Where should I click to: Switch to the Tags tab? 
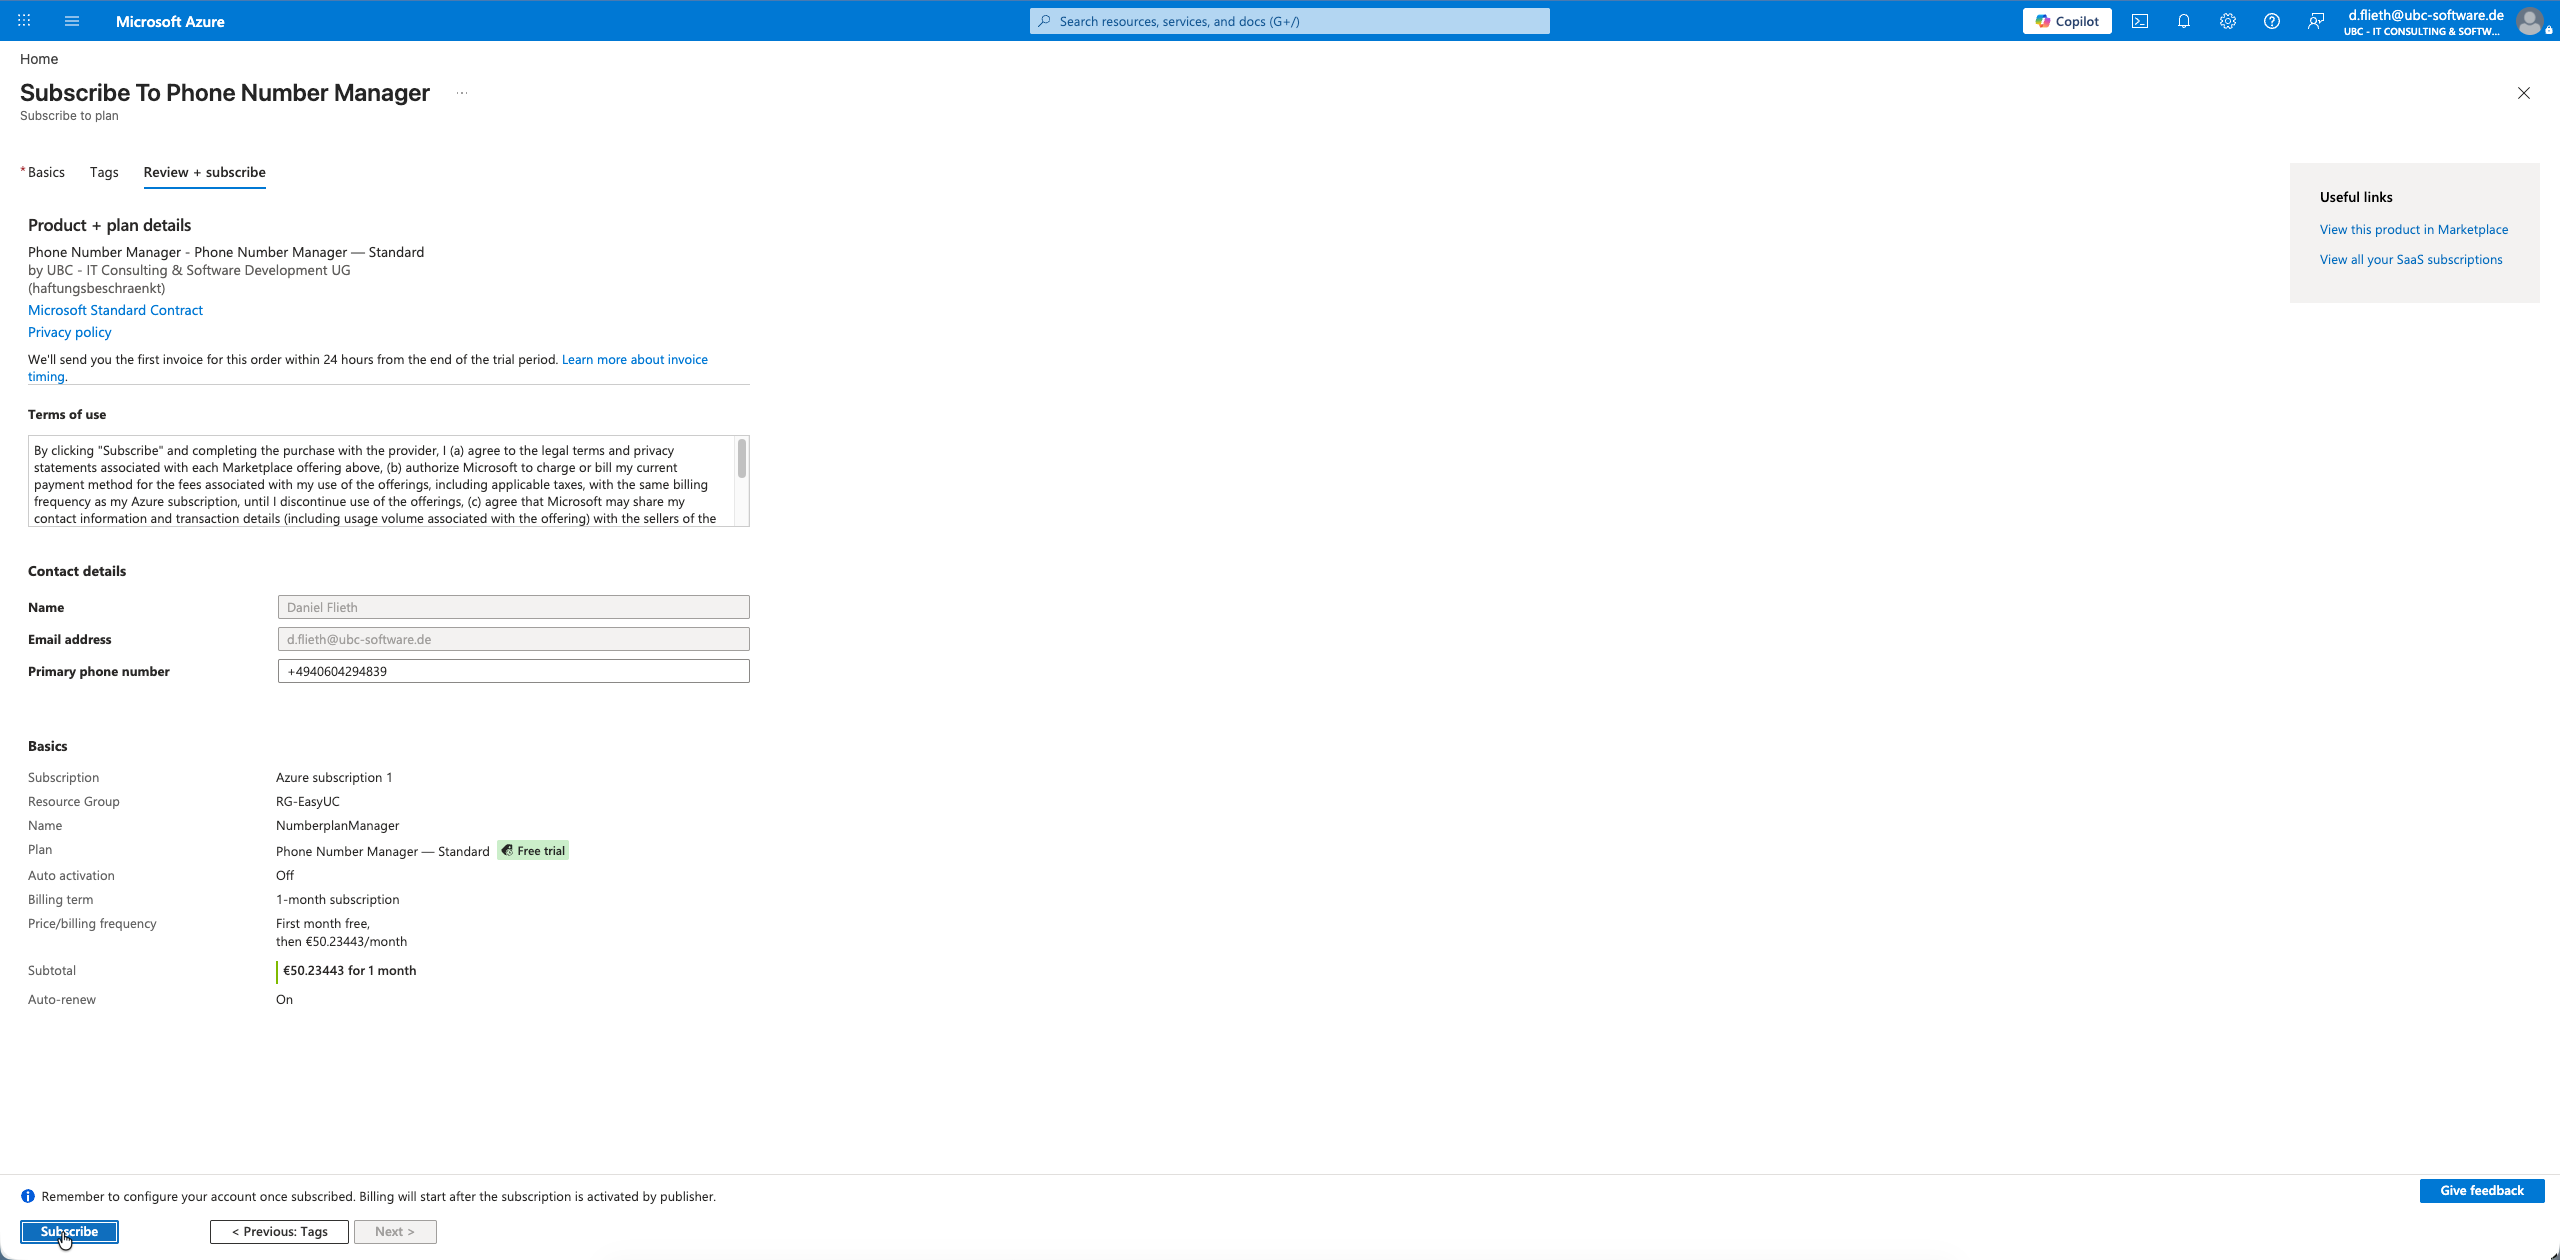(x=104, y=172)
